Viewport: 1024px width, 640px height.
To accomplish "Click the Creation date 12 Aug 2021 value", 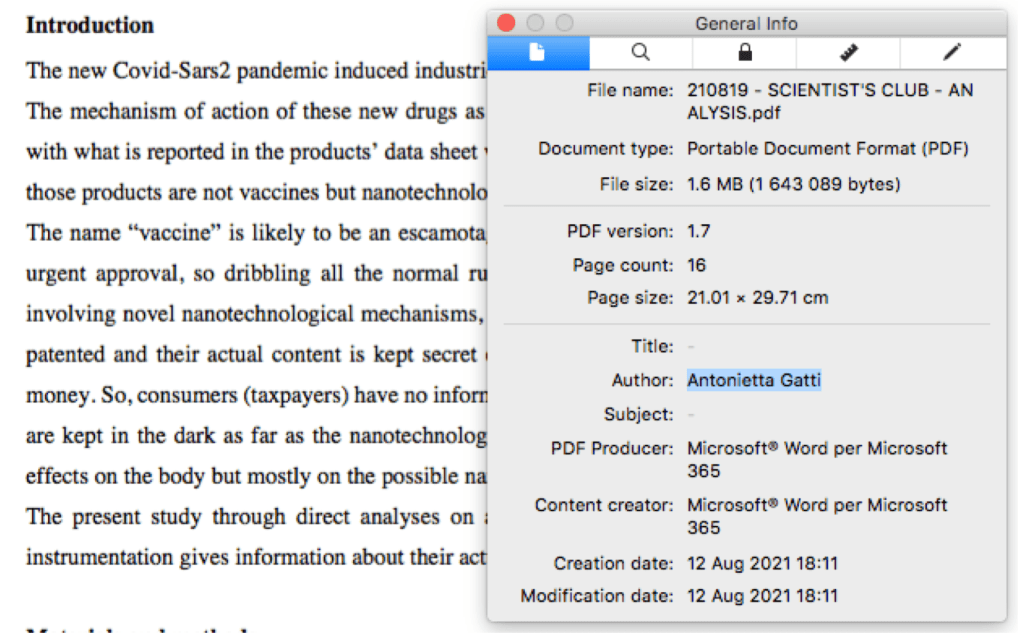I will pos(763,563).
